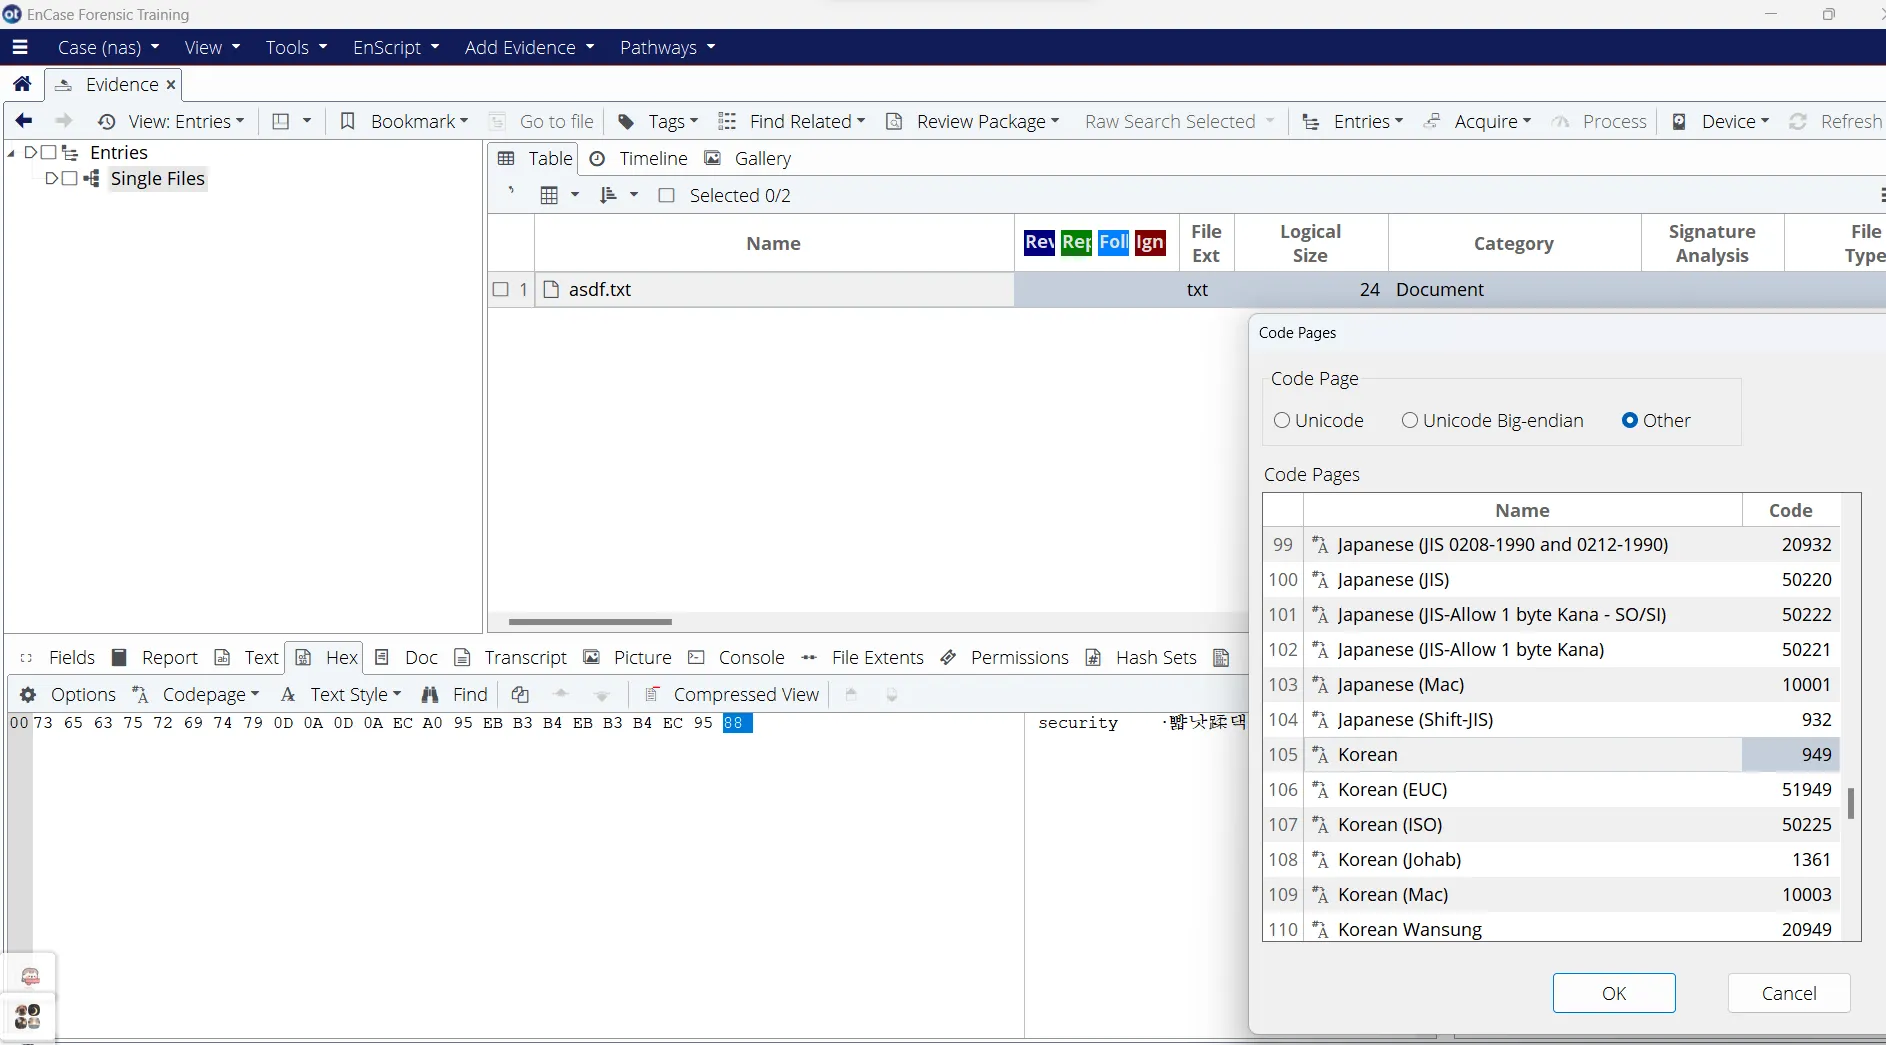Click the Find Related icon
Screen dimensions: 1886x1045
pyautogui.click(x=727, y=121)
